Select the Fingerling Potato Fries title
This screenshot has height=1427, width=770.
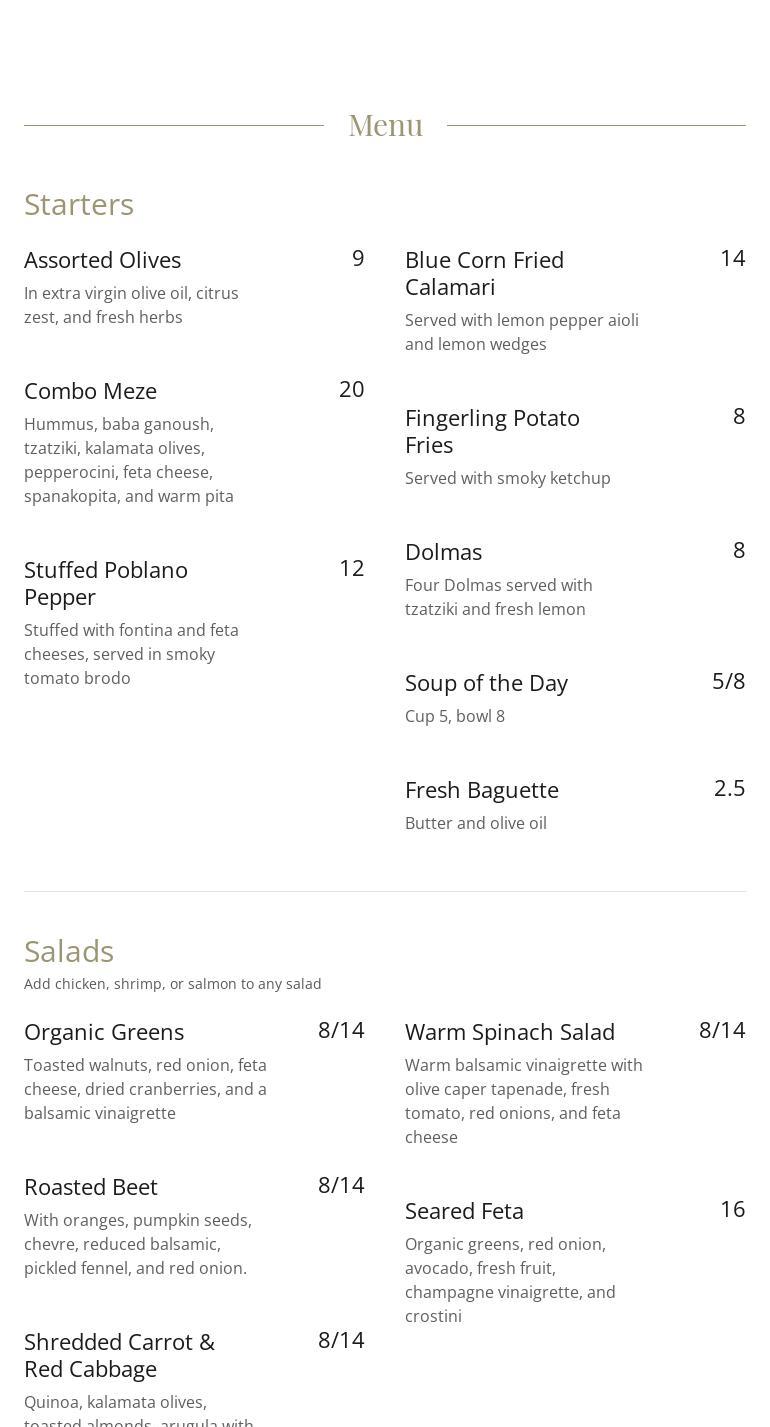(x=492, y=431)
